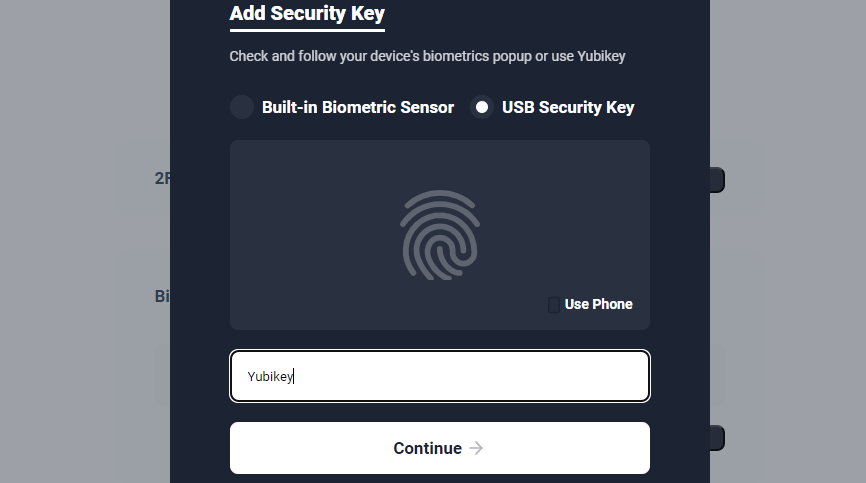Click the lower background toggle right of dialog
Viewport: 866px width, 483px height.
[717, 438]
